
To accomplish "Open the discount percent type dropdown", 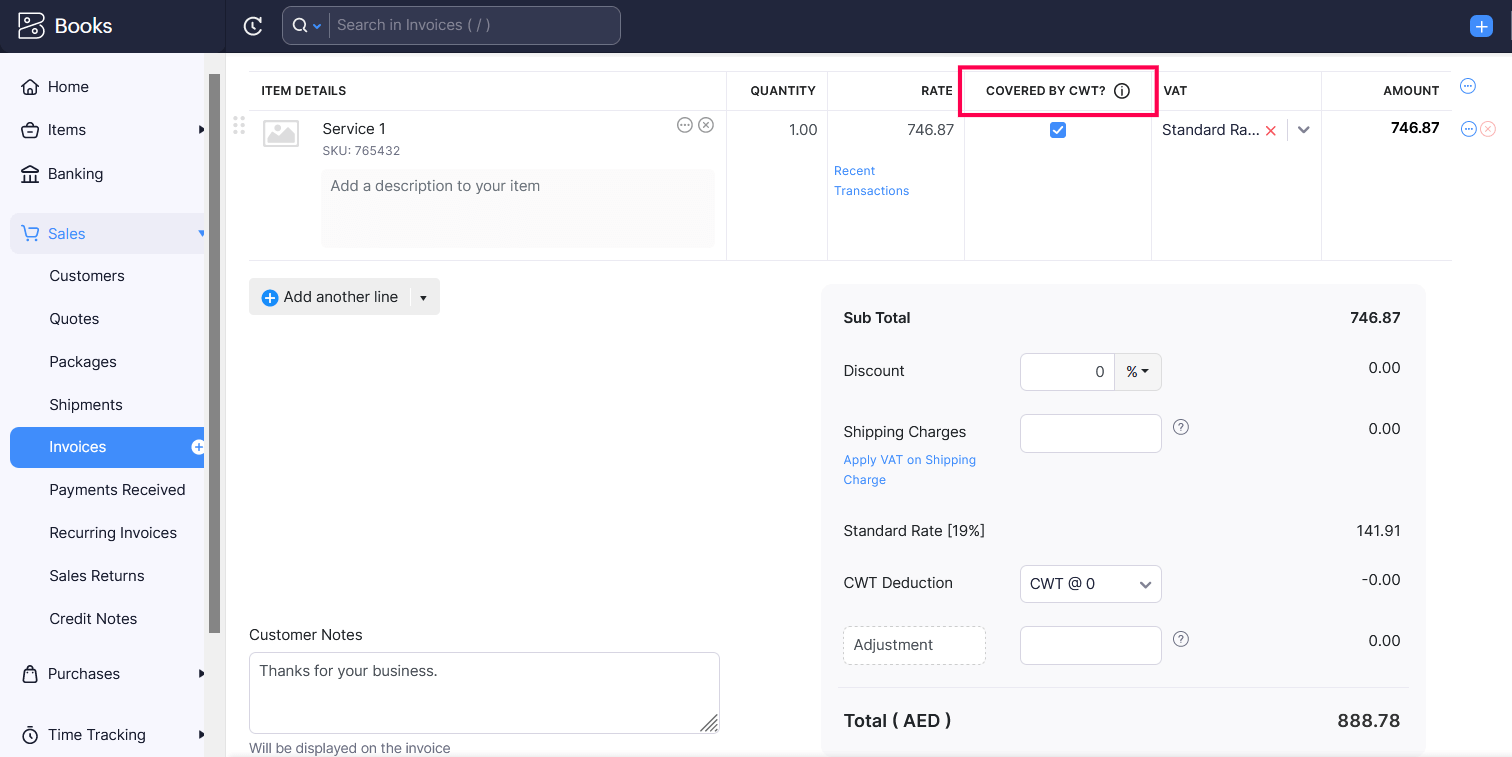I will pos(1137,372).
